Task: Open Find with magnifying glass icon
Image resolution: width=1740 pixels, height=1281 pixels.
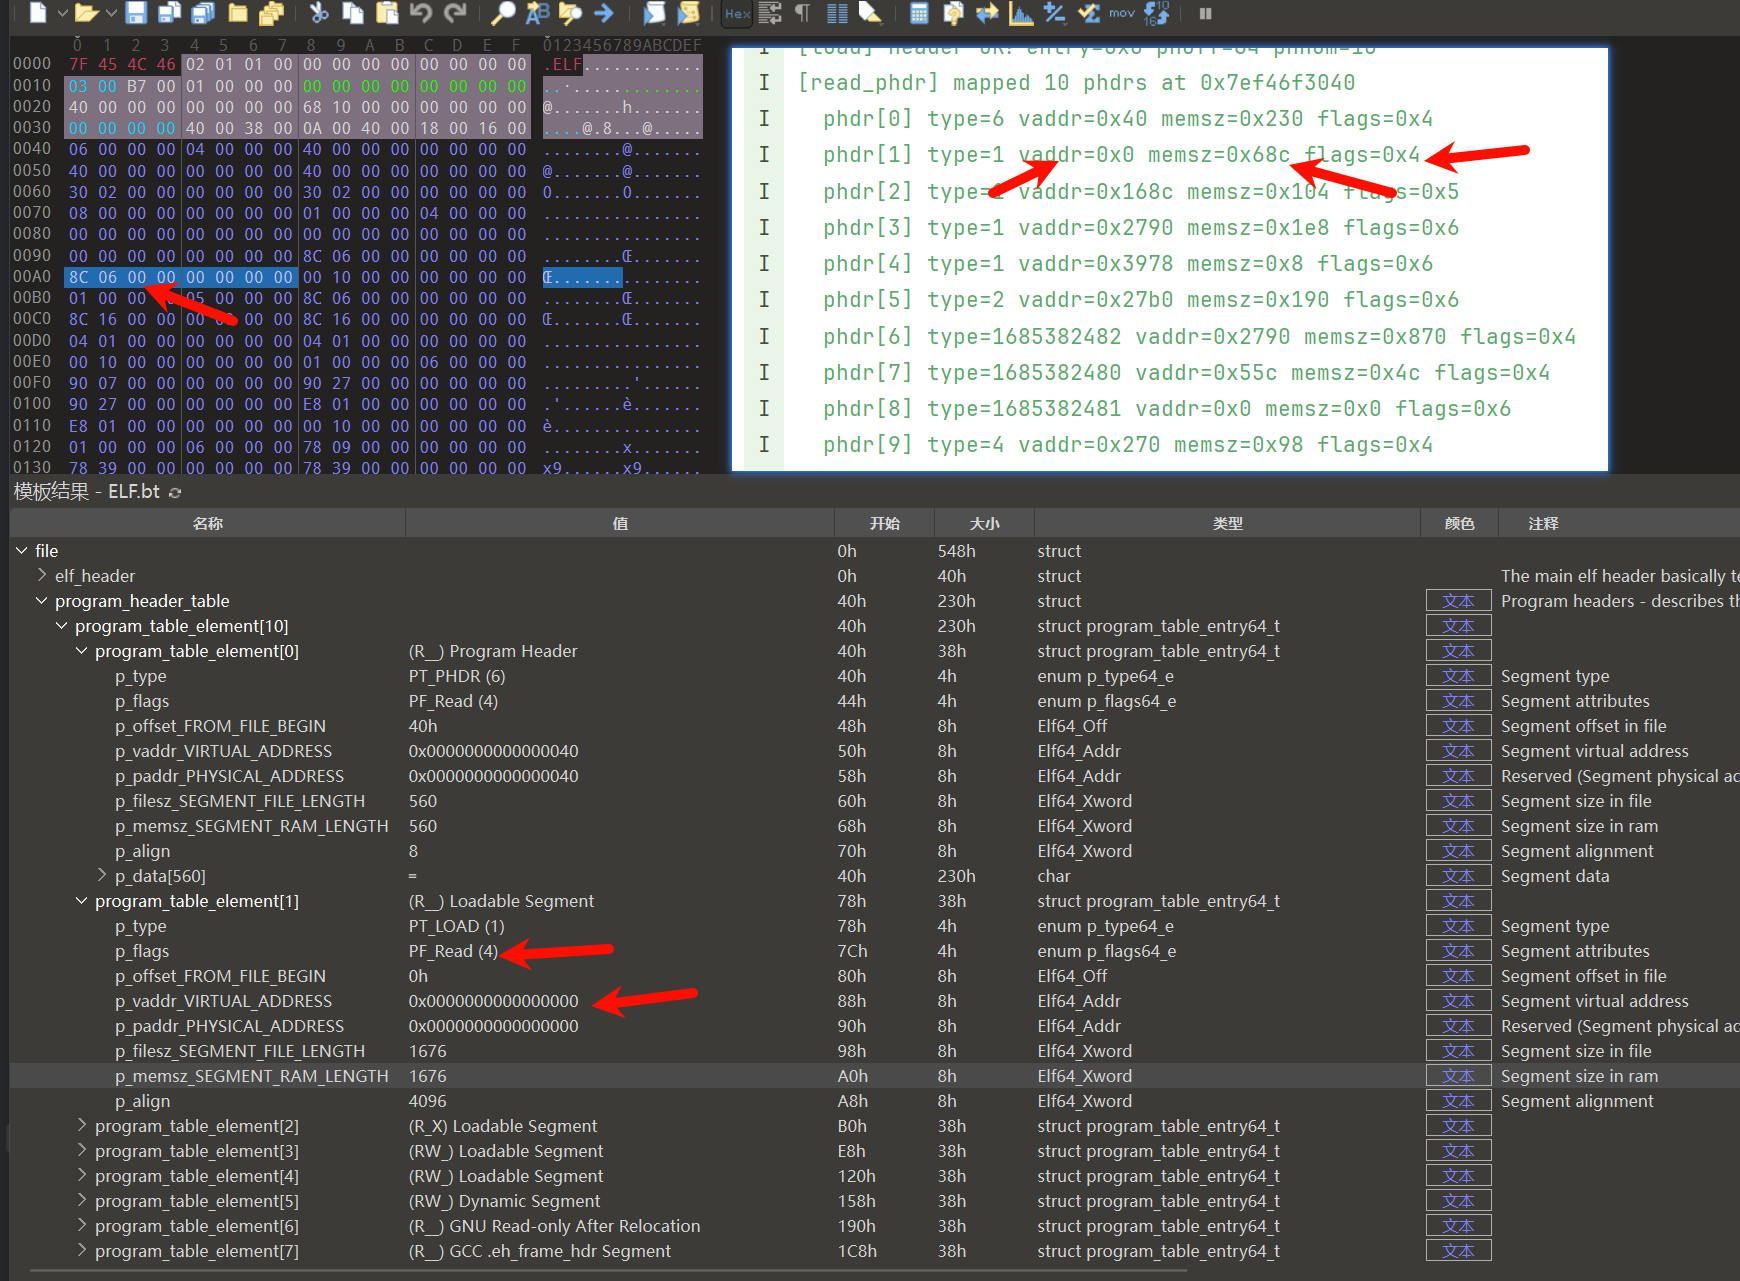Action: pos(503,13)
